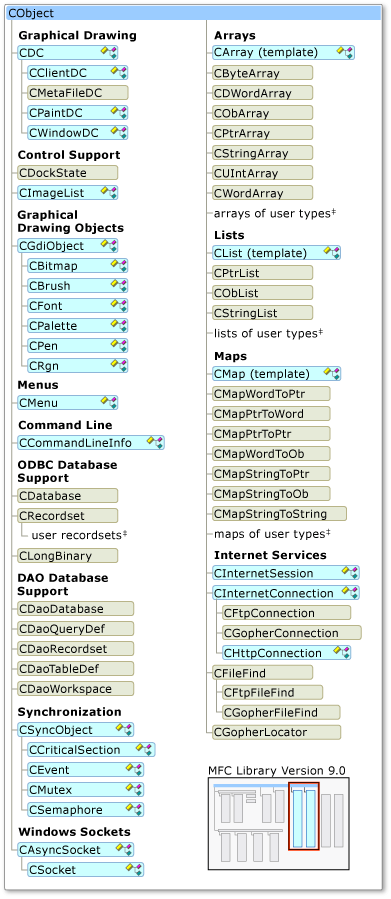
Task: Click the icon beside CEvent
Action: tap(135, 769)
